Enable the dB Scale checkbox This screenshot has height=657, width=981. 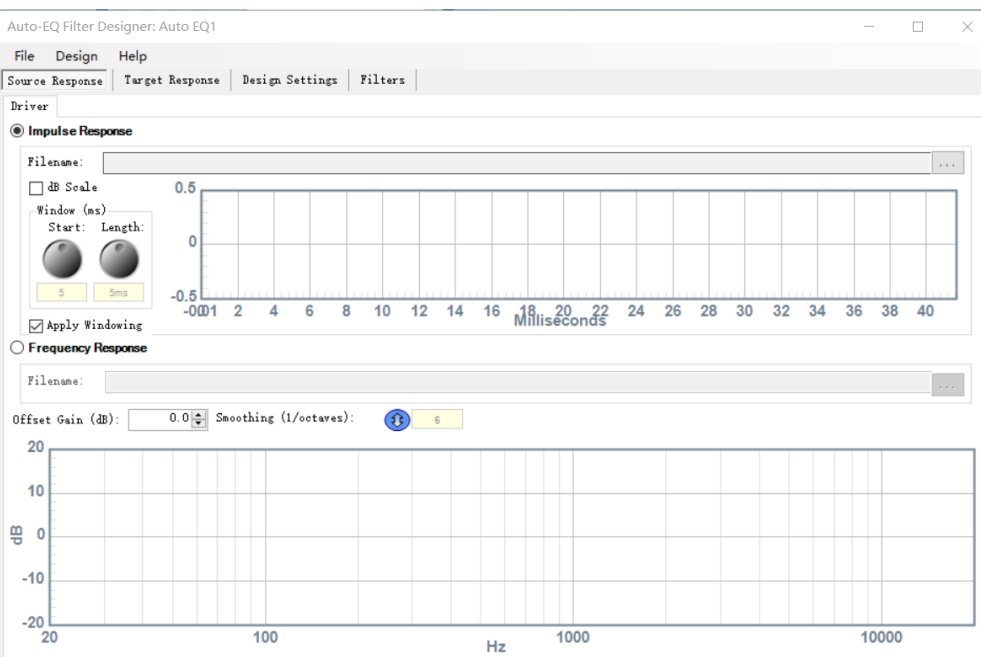pyautogui.click(x=36, y=188)
